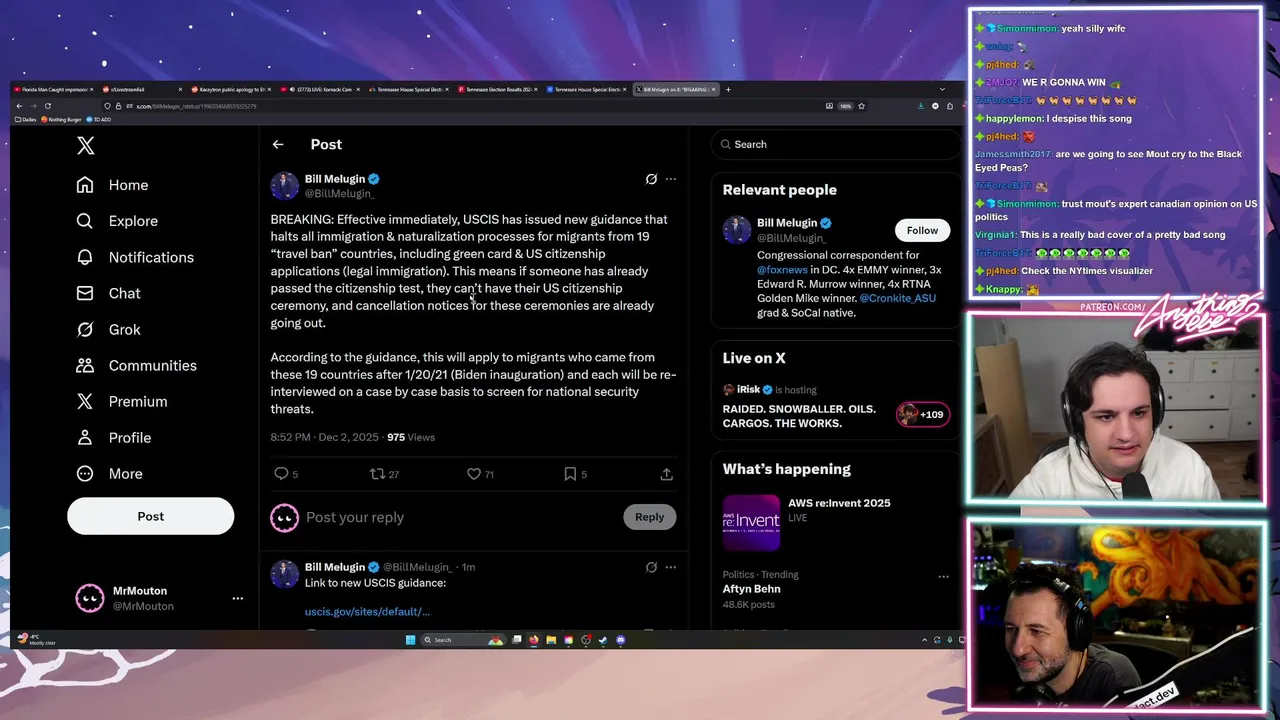Switch to Tennessee Election Results tab

click(498, 89)
